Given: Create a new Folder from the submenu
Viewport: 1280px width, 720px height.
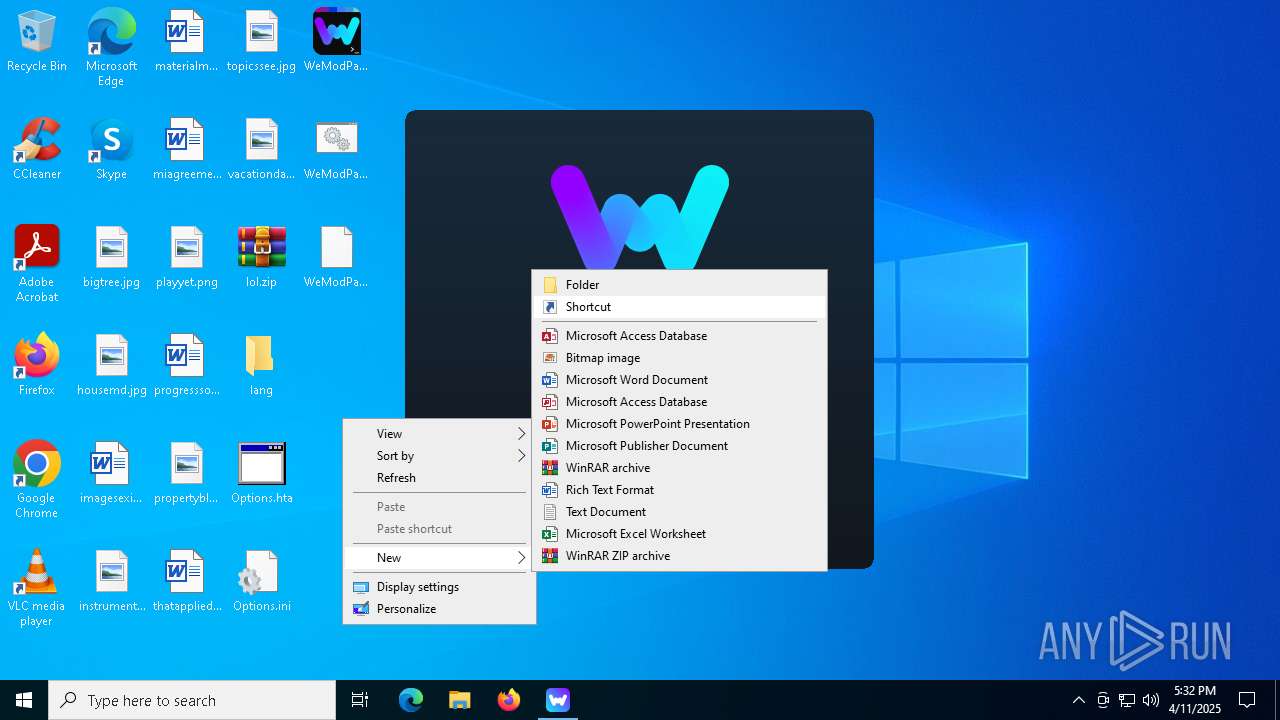Looking at the screenshot, I should tap(679, 285).
